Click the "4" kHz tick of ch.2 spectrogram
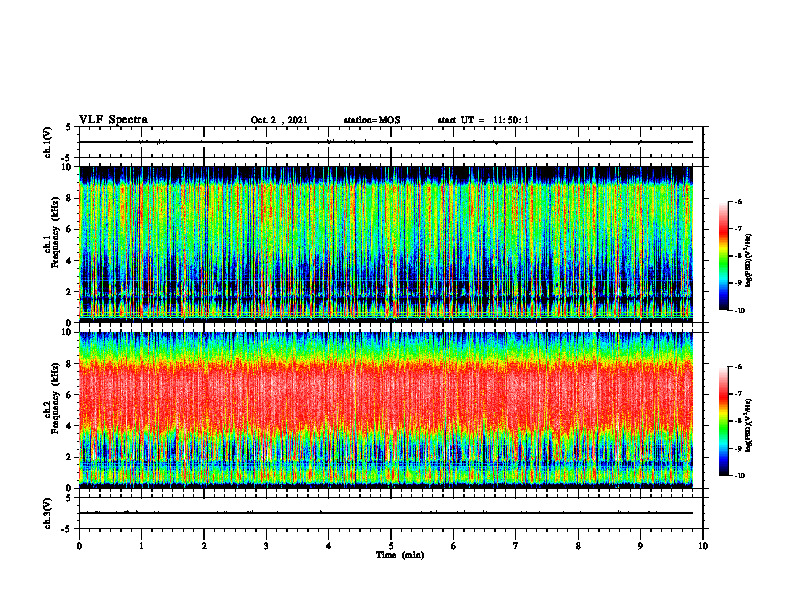792x612 pixels. [69, 426]
